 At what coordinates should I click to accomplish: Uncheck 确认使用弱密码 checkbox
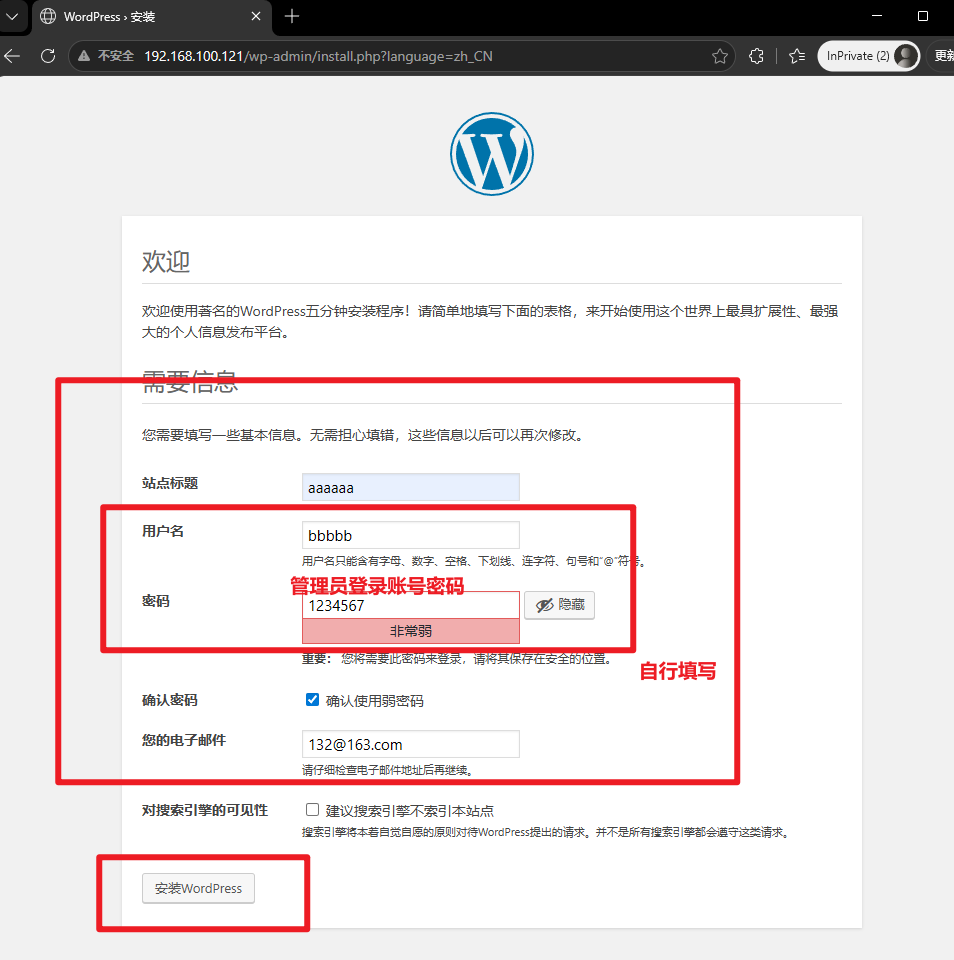click(312, 699)
